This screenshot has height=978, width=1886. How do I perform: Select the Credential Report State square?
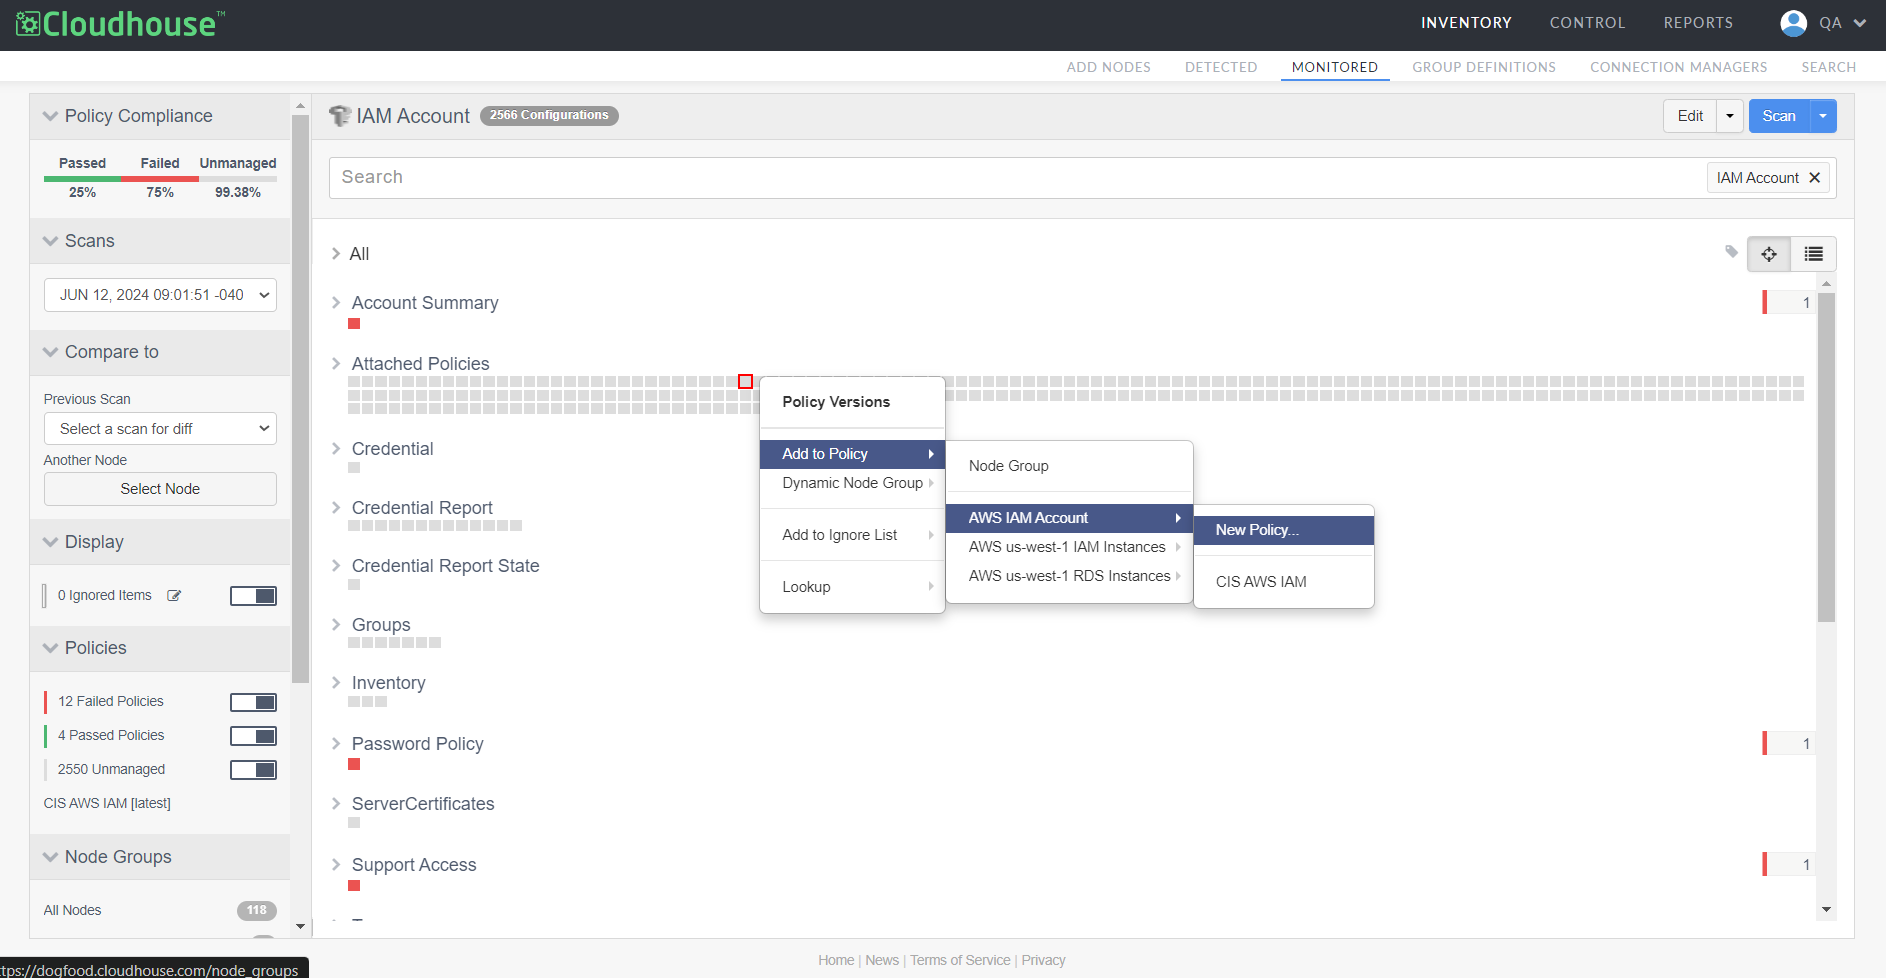click(x=354, y=585)
